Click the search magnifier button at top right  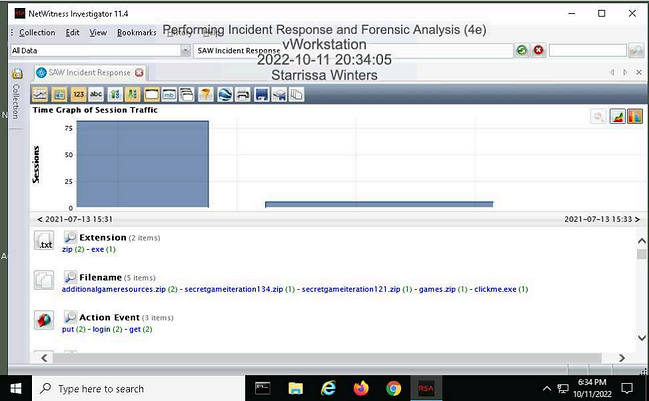tap(636, 50)
